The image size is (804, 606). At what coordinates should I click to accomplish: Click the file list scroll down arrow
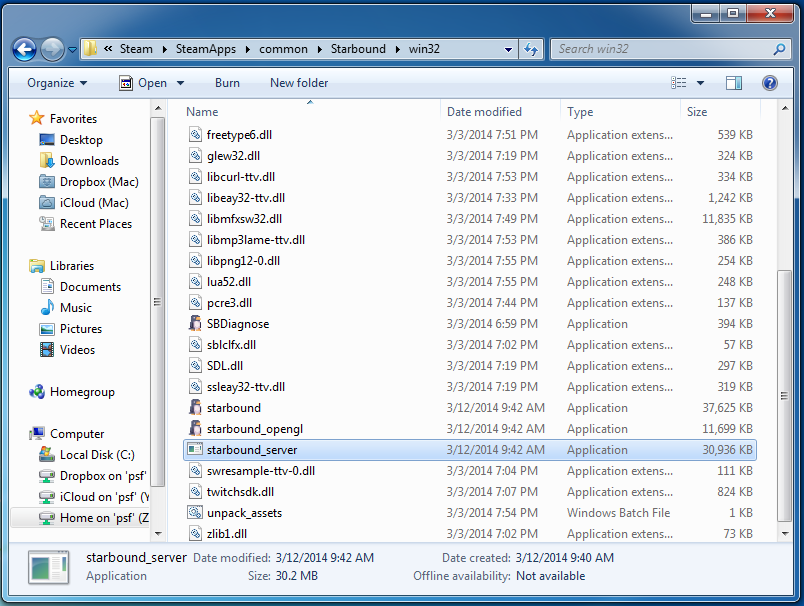click(785, 534)
